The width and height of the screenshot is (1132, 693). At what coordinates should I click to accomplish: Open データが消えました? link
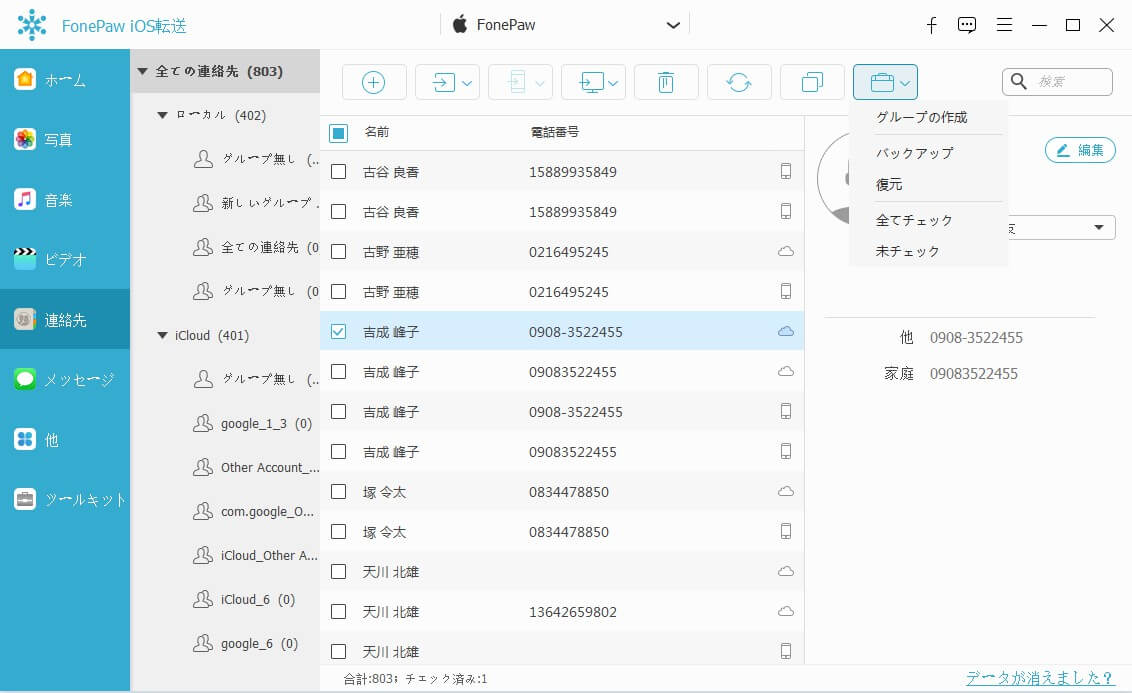click(1040, 678)
